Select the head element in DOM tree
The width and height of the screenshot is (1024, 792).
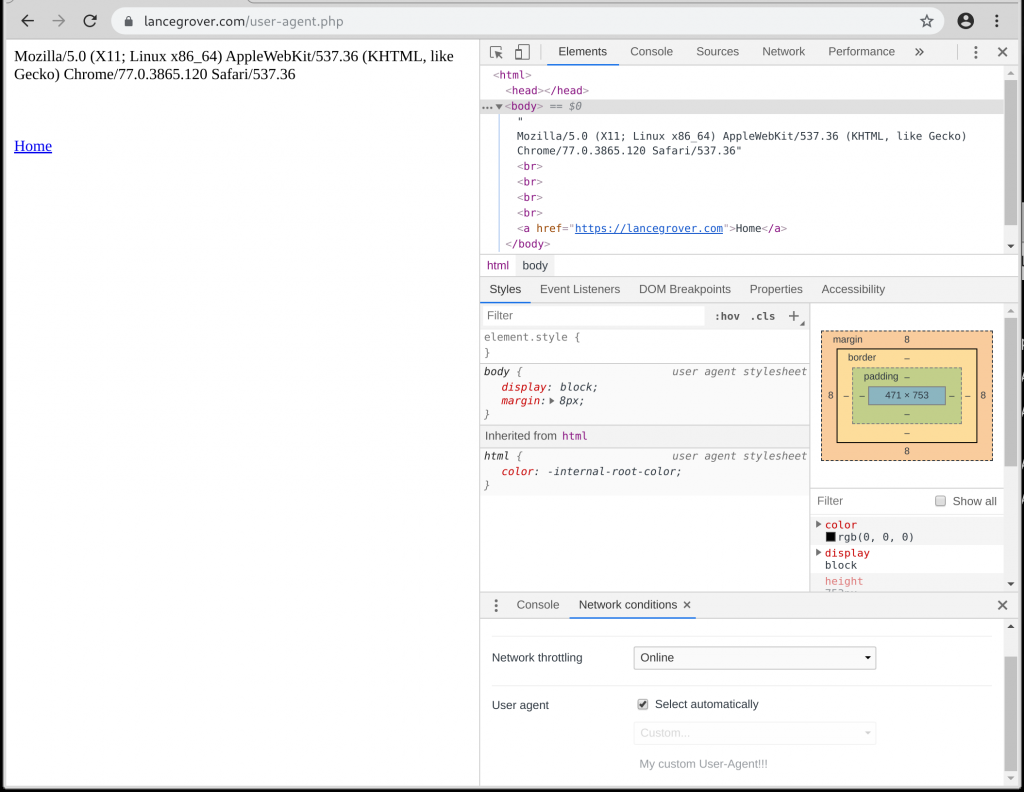pos(547,91)
